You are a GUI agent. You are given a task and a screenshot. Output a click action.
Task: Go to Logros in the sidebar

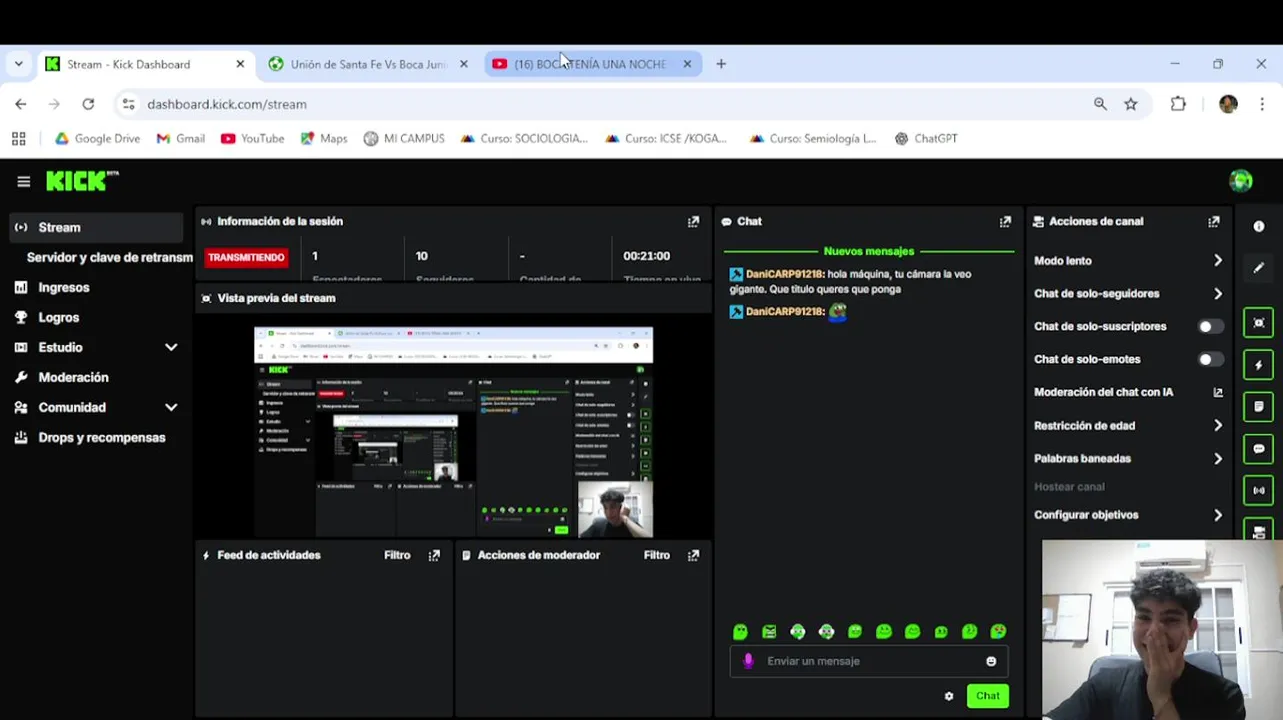[x=59, y=318]
